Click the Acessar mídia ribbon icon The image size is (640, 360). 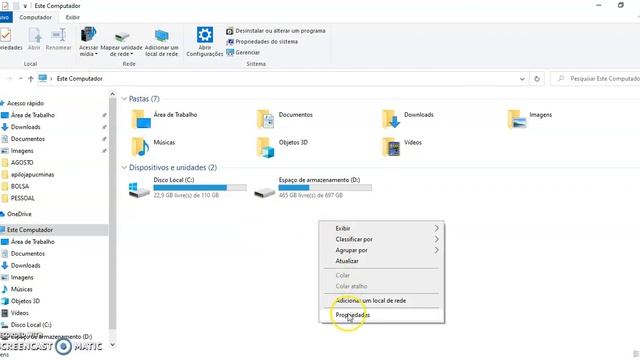[x=88, y=35]
